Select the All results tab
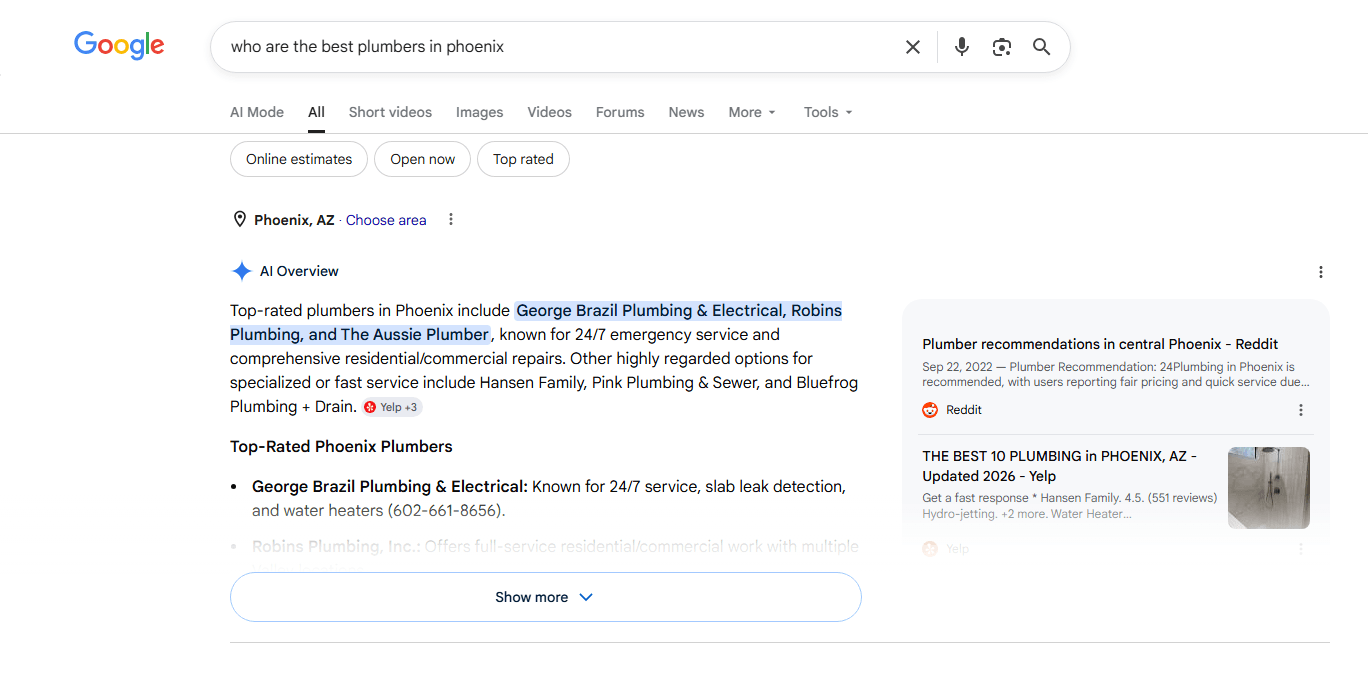The width and height of the screenshot is (1368, 676). 316,112
